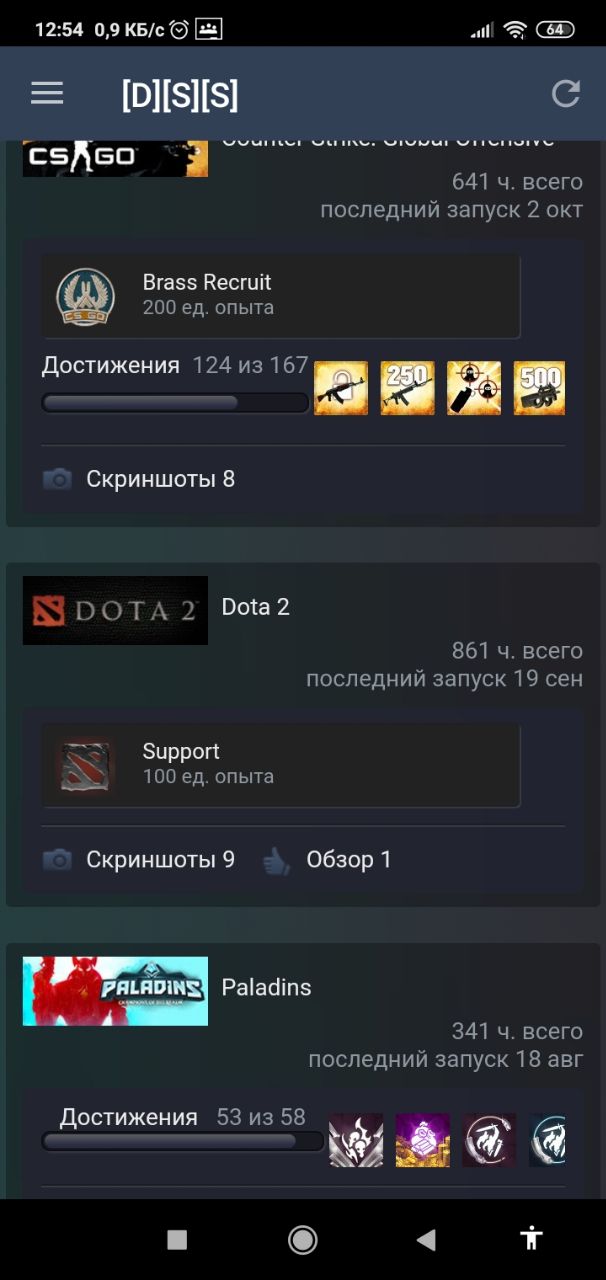Select the 250 rifle achievement icon

[x=408, y=388]
